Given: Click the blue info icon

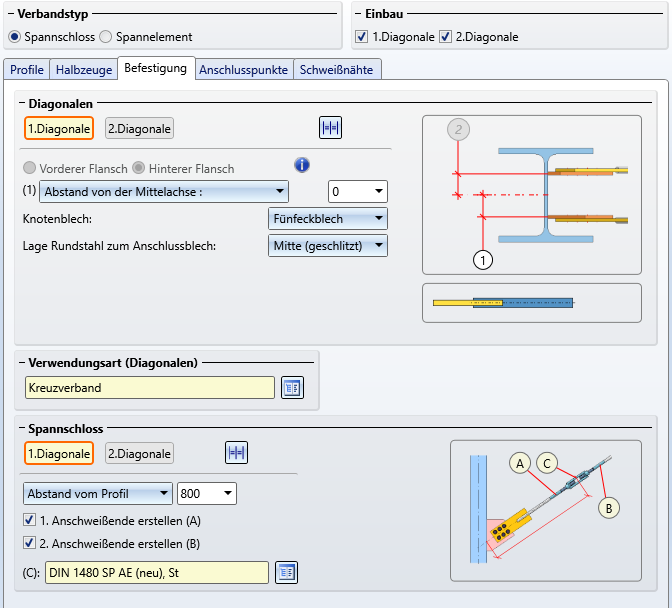Looking at the screenshot, I should [302, 166].
